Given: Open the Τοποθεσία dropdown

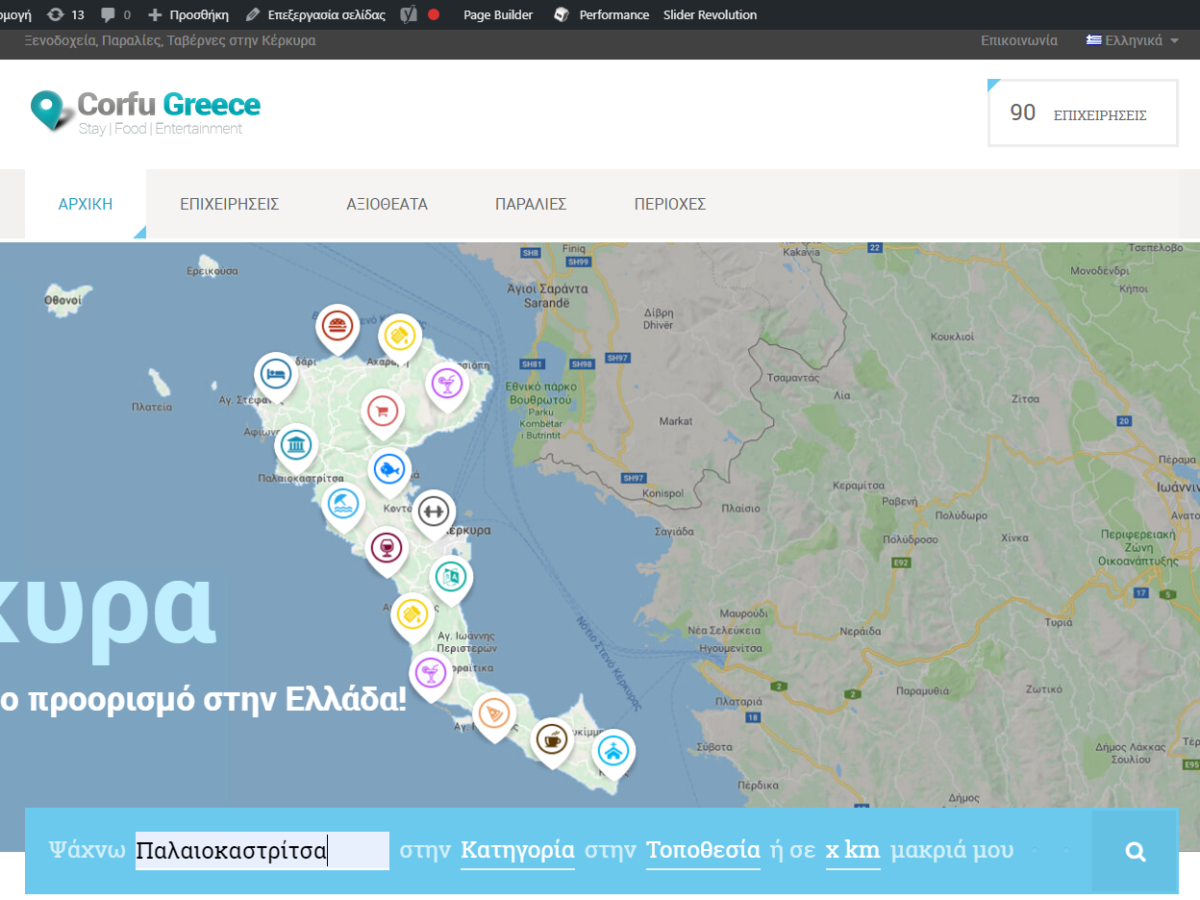Looking at the screenshot, I should [703, 851].
